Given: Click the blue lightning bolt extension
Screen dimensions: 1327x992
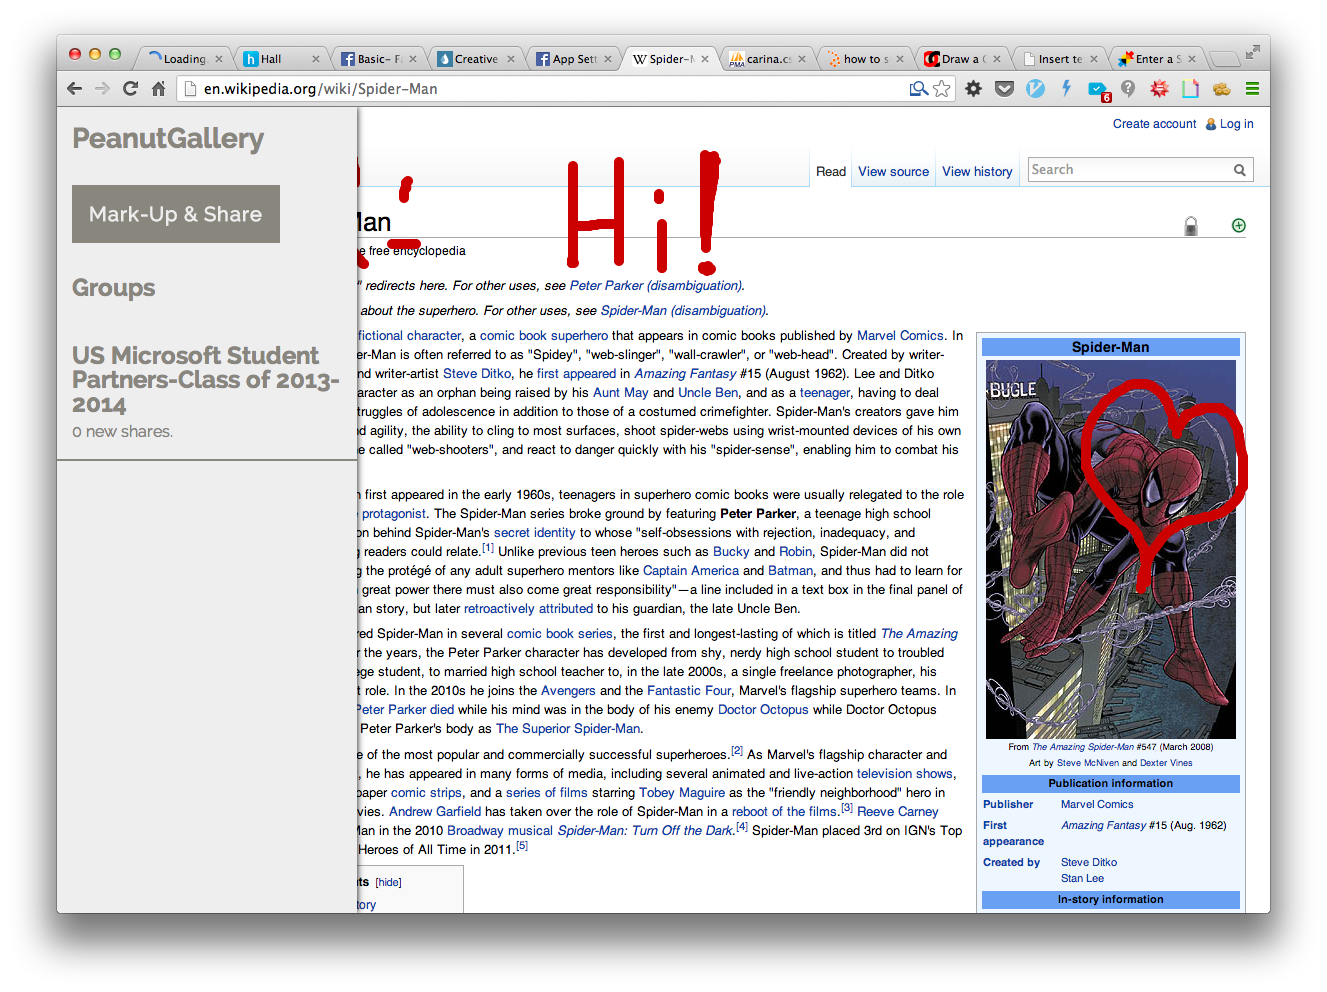Looking at the screenshot, I should pos(1066,88).
